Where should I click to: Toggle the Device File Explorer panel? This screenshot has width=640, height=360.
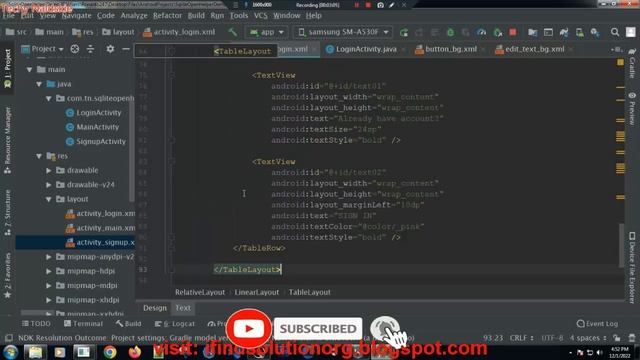point(632,267)
